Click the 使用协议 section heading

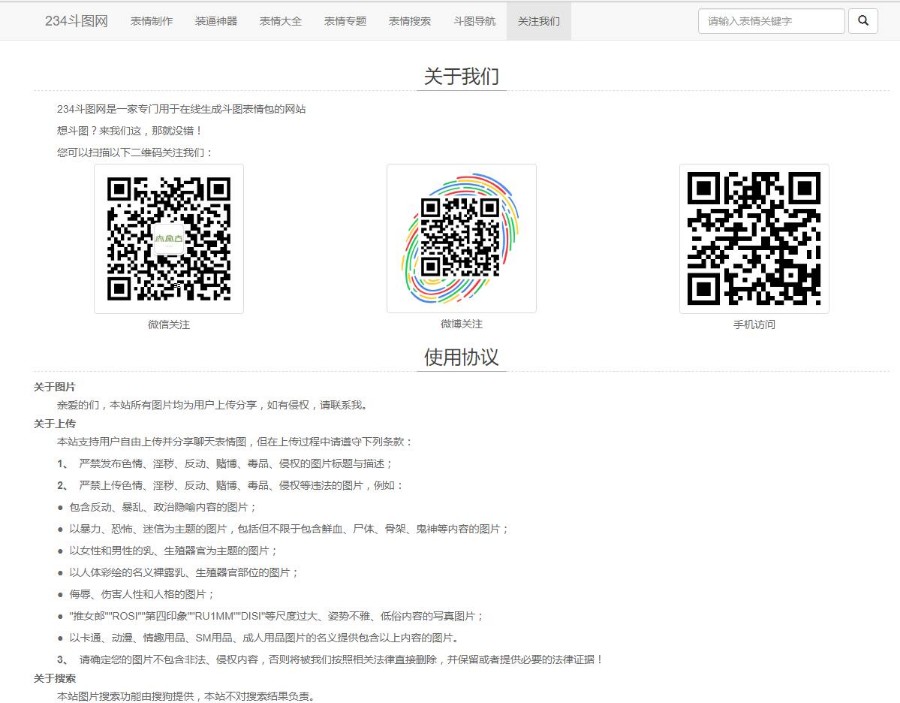pos(461,357)
